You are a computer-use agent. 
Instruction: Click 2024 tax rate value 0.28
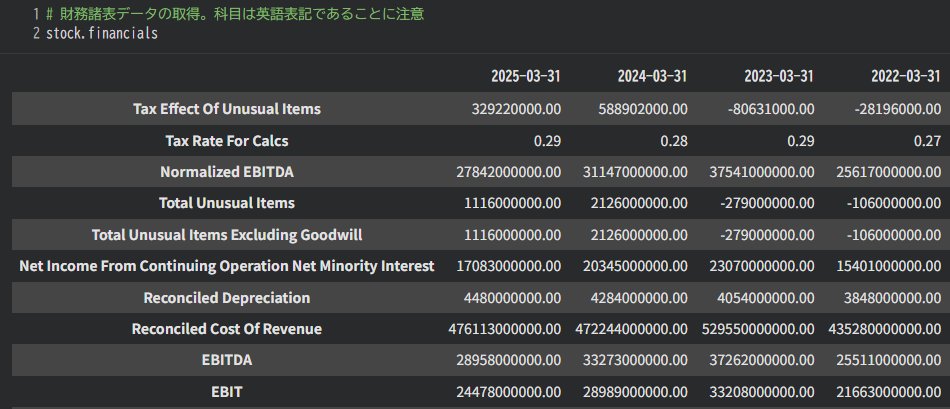(674, 141)
